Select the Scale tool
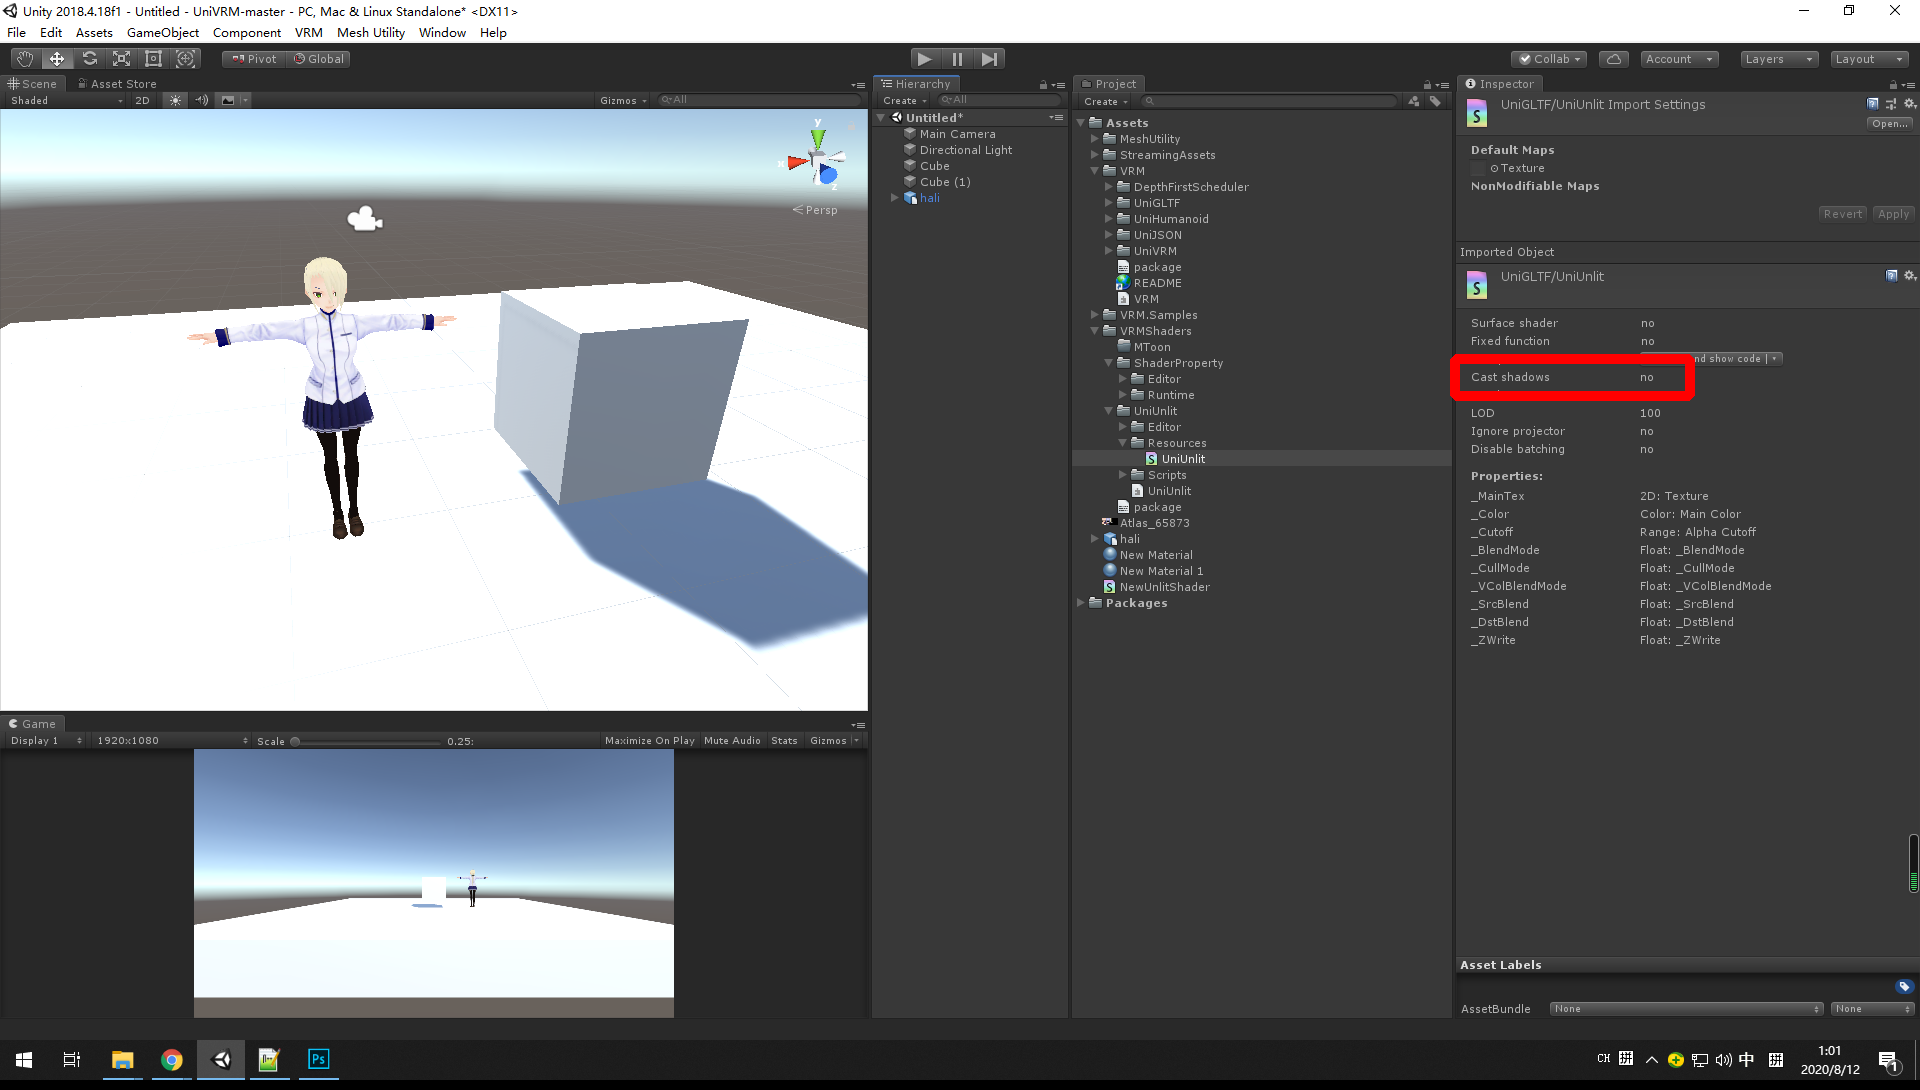Screen dimensions: 1920x1090 (121, 58)
